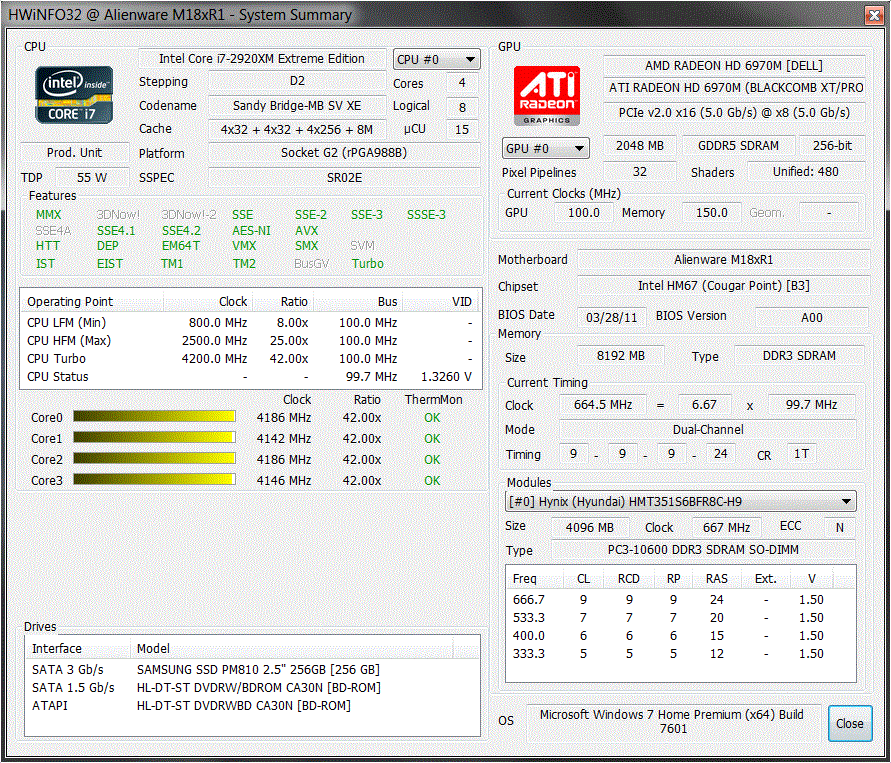Select the 666.7 frequency timing row

[x=680, y=599]
